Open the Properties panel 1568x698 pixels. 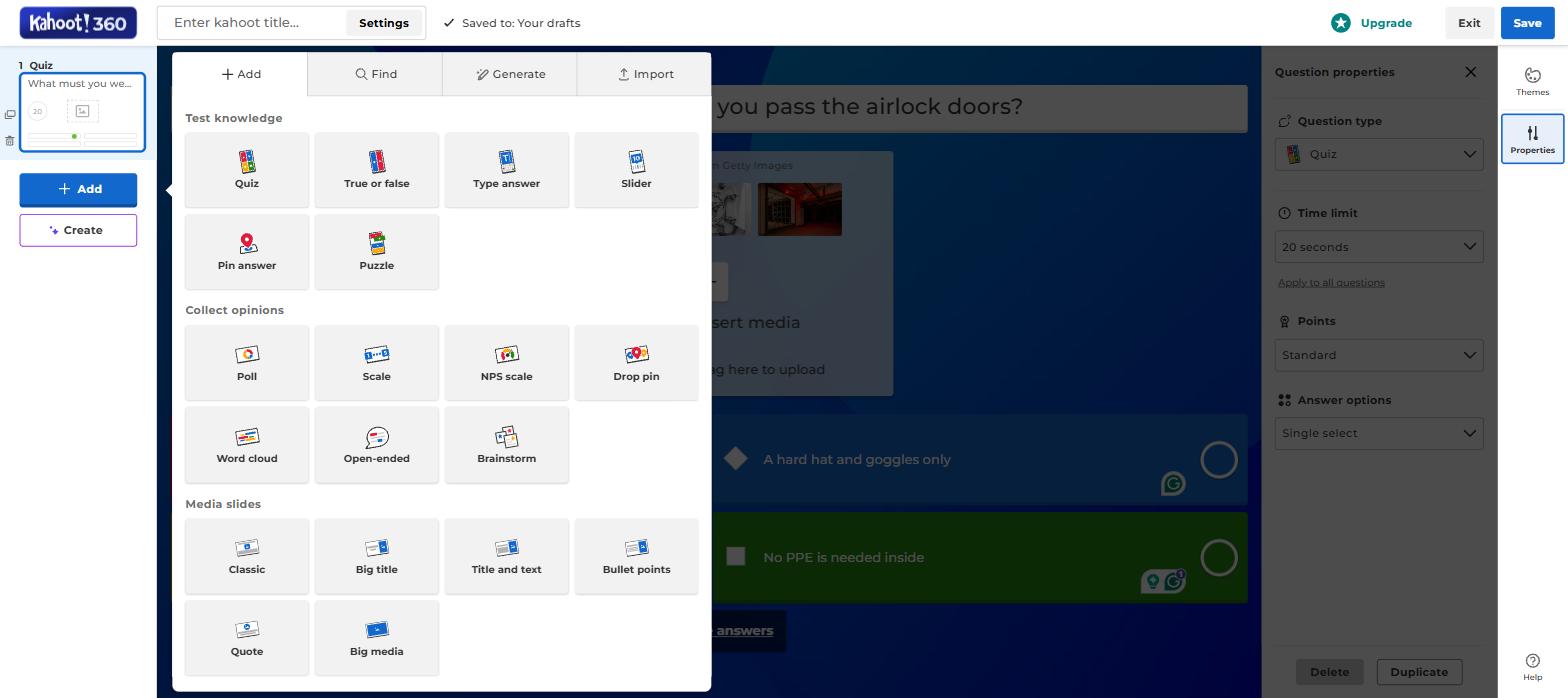point(1532,139)
